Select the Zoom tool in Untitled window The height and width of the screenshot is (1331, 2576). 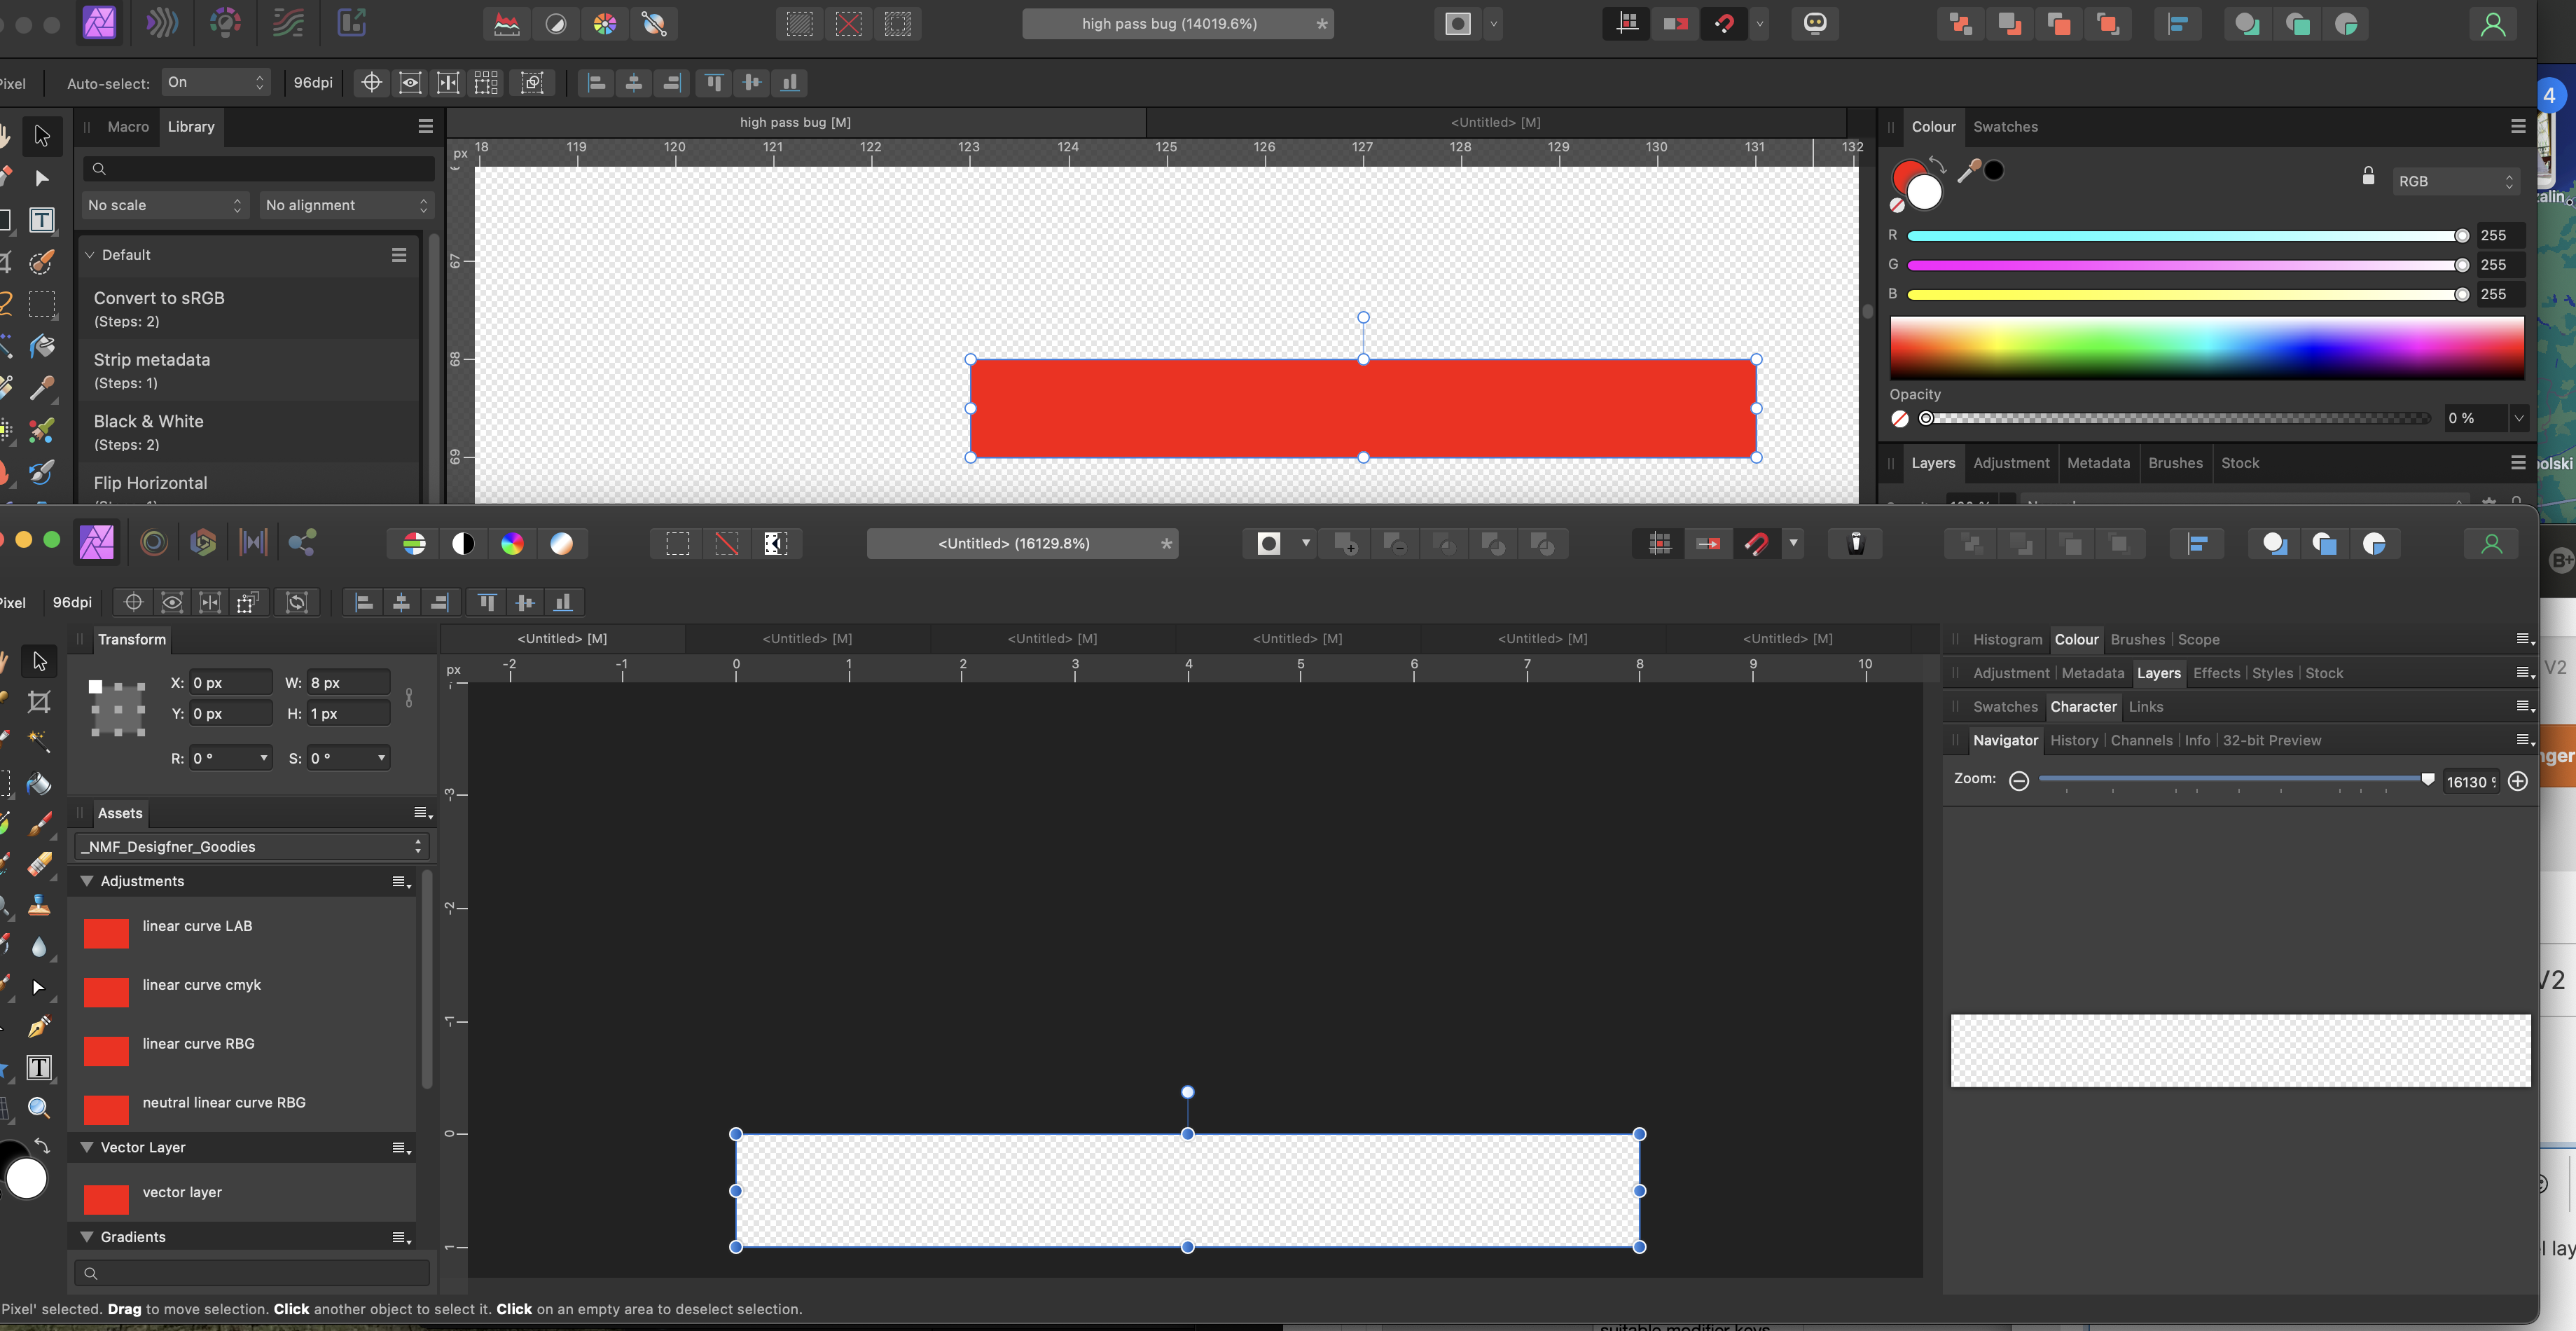39,1107
